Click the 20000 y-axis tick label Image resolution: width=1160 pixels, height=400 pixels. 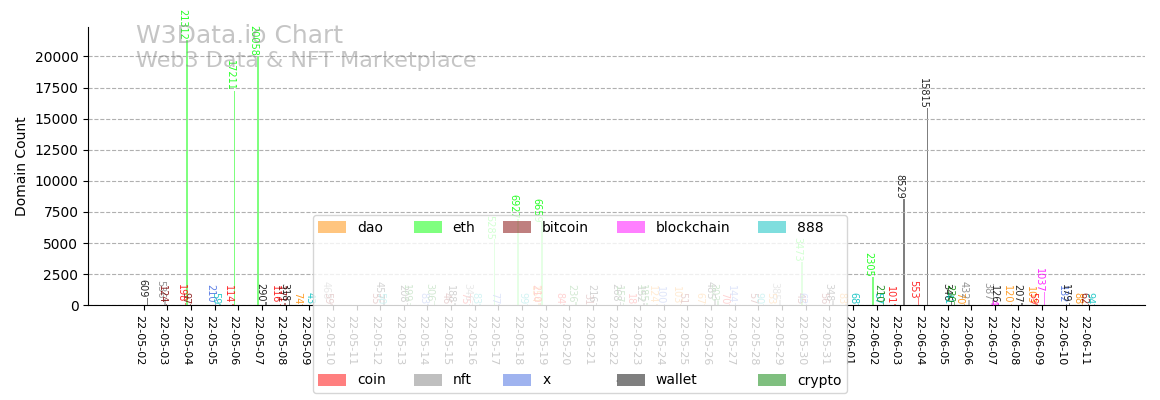pos(57,57)
